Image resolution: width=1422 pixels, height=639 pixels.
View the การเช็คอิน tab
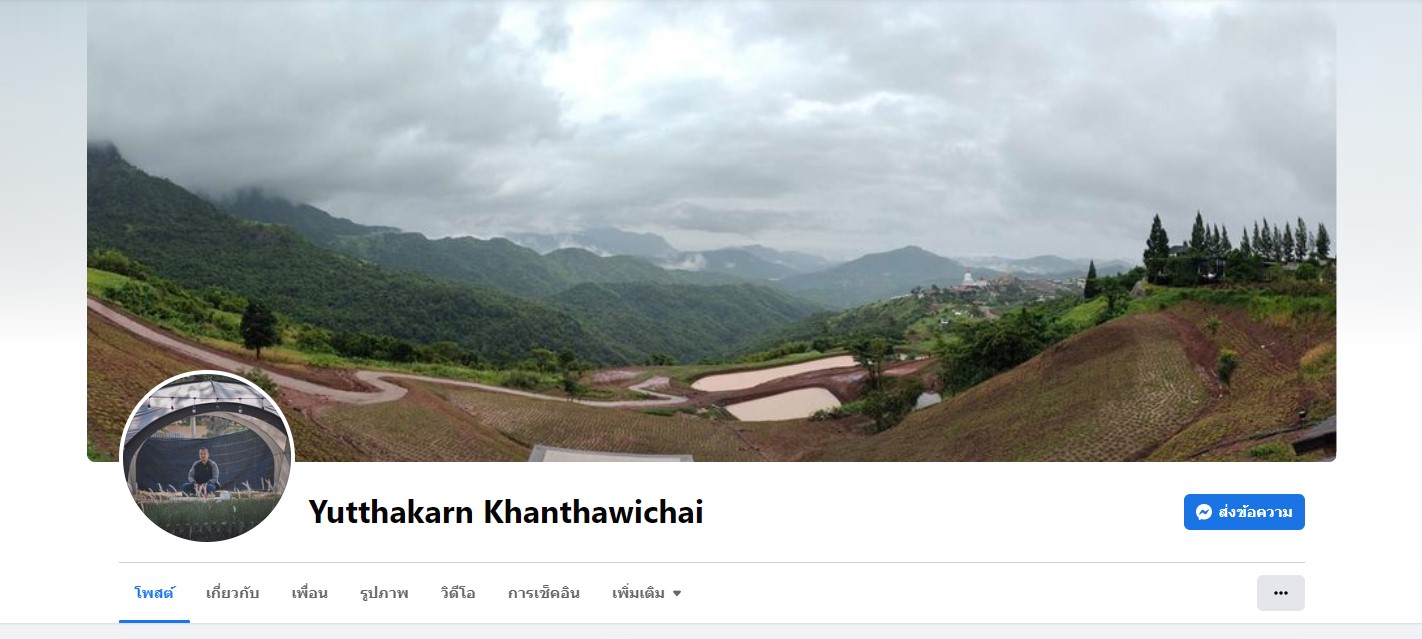pyautogui.click(x=543, y=593)
